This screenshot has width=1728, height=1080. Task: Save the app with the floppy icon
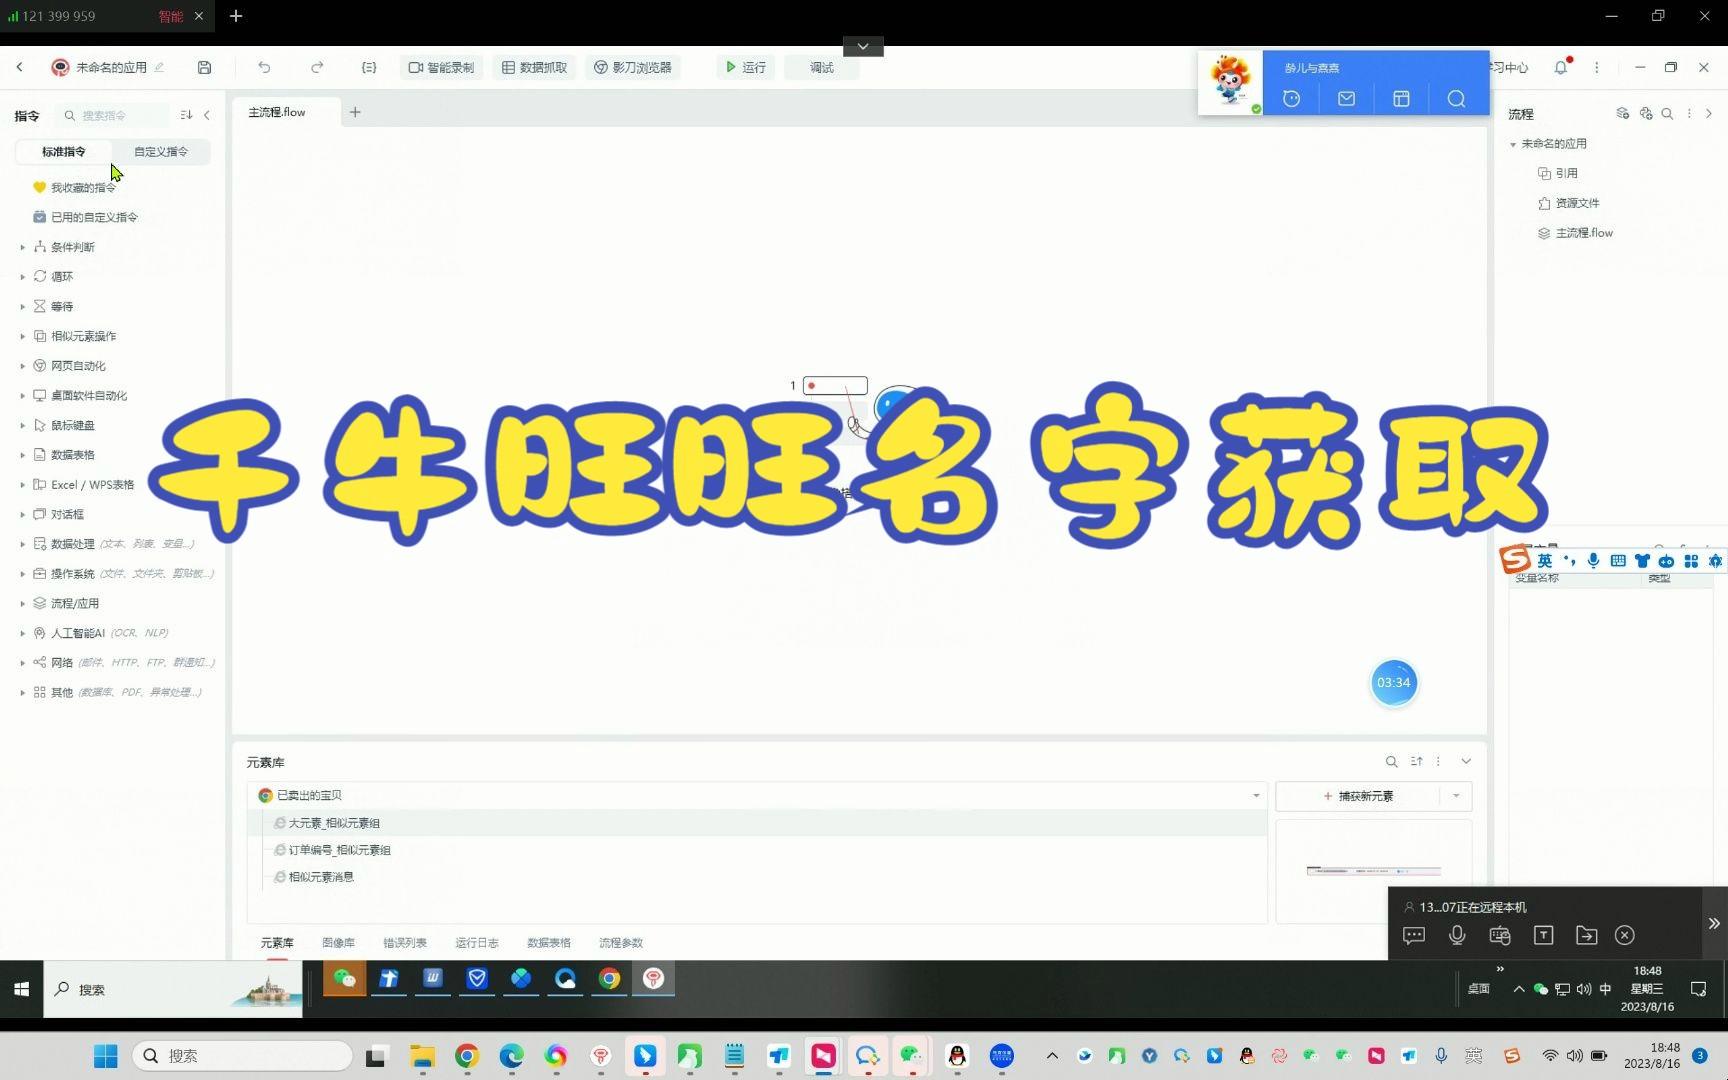204,67
